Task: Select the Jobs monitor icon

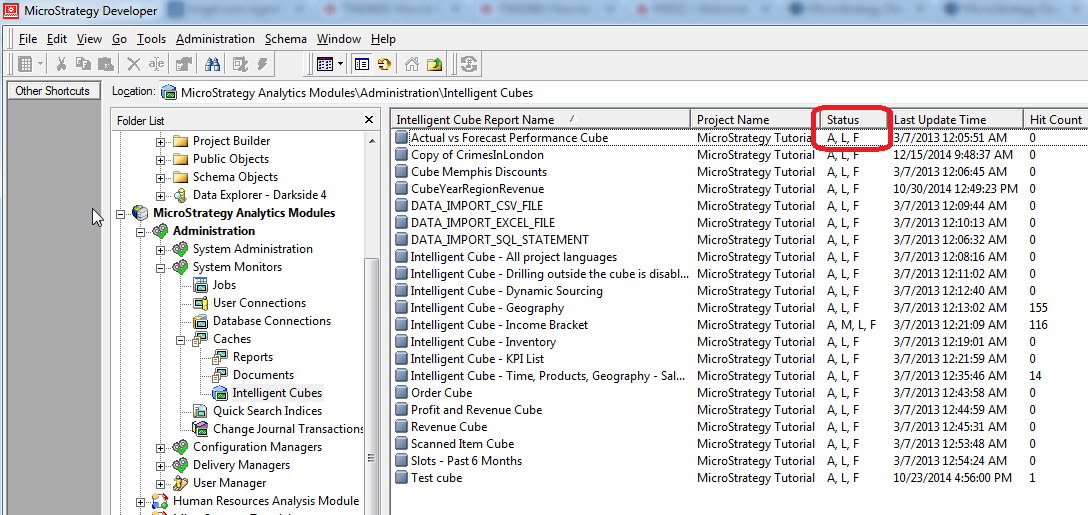Action: tap(201, 285)
